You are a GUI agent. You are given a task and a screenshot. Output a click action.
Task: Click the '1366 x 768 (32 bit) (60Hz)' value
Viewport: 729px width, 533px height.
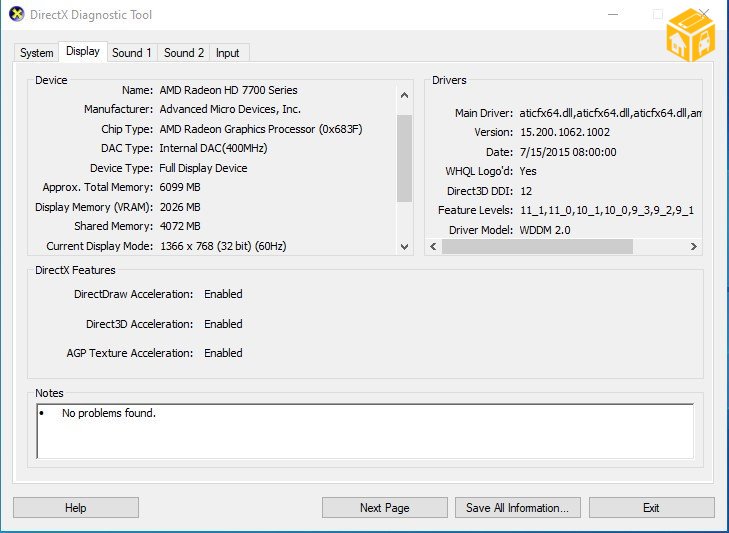click(x=223, y=246)
